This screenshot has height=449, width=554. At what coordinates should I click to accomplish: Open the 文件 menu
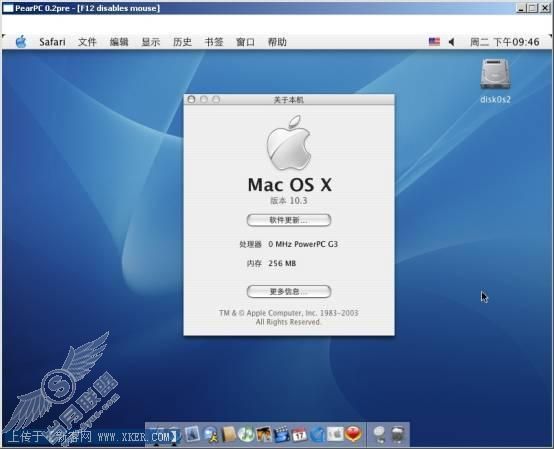(x=87, y=42)
